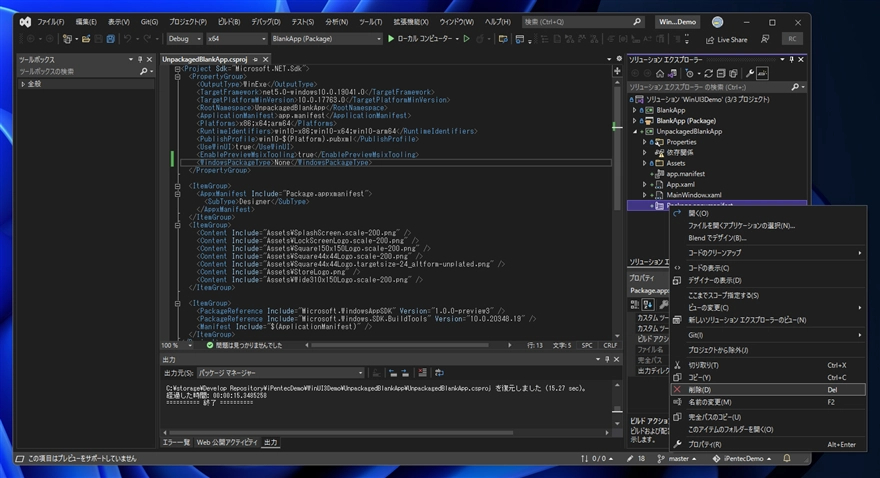Pin the Toolbox panel with the pushpin
880x478 pixels.
(140, 59)
